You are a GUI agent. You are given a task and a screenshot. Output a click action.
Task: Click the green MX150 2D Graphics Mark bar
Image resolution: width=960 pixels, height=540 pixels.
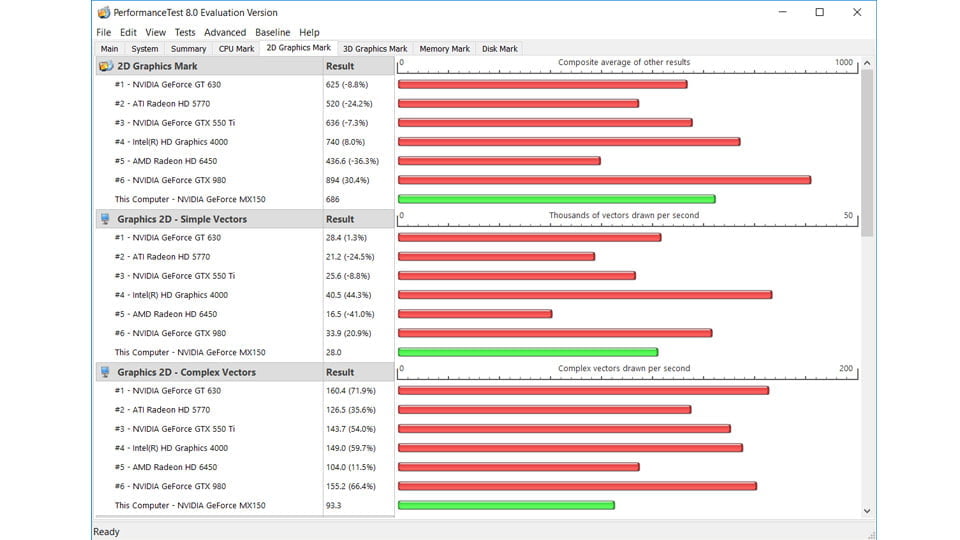[556, 199]
